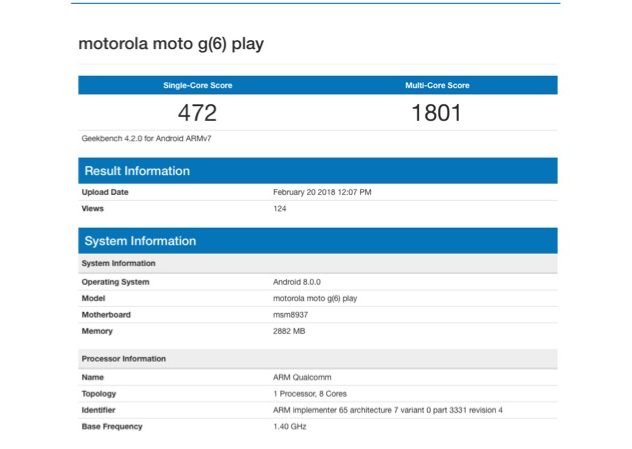Select the ARM implementer identifier string

[387, 410]
